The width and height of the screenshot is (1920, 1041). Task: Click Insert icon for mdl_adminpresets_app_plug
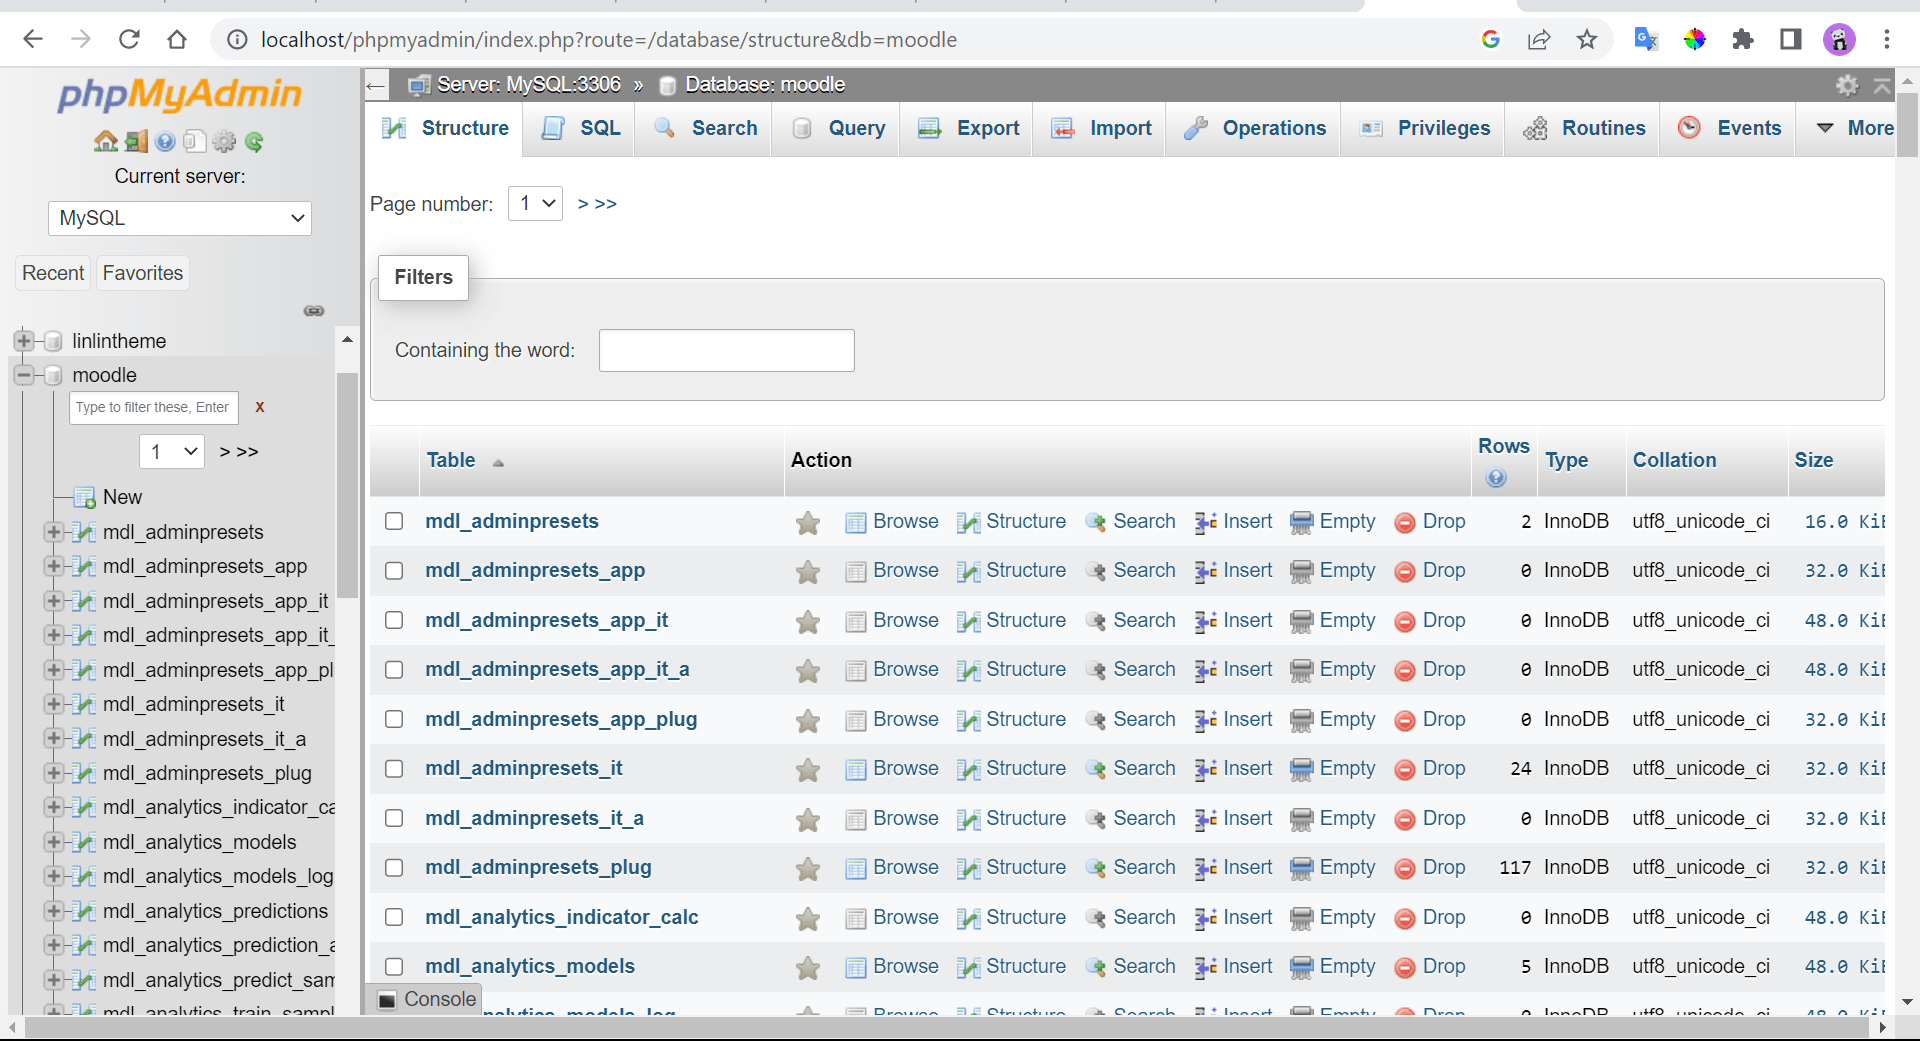(x=1205, y=721)
